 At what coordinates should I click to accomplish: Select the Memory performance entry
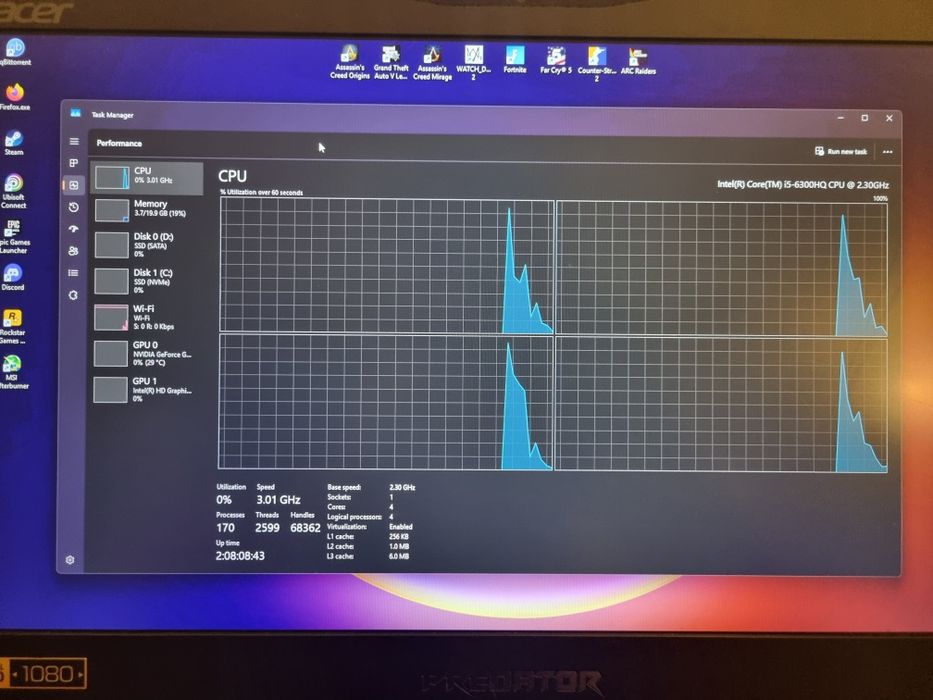tap(147, 210)
